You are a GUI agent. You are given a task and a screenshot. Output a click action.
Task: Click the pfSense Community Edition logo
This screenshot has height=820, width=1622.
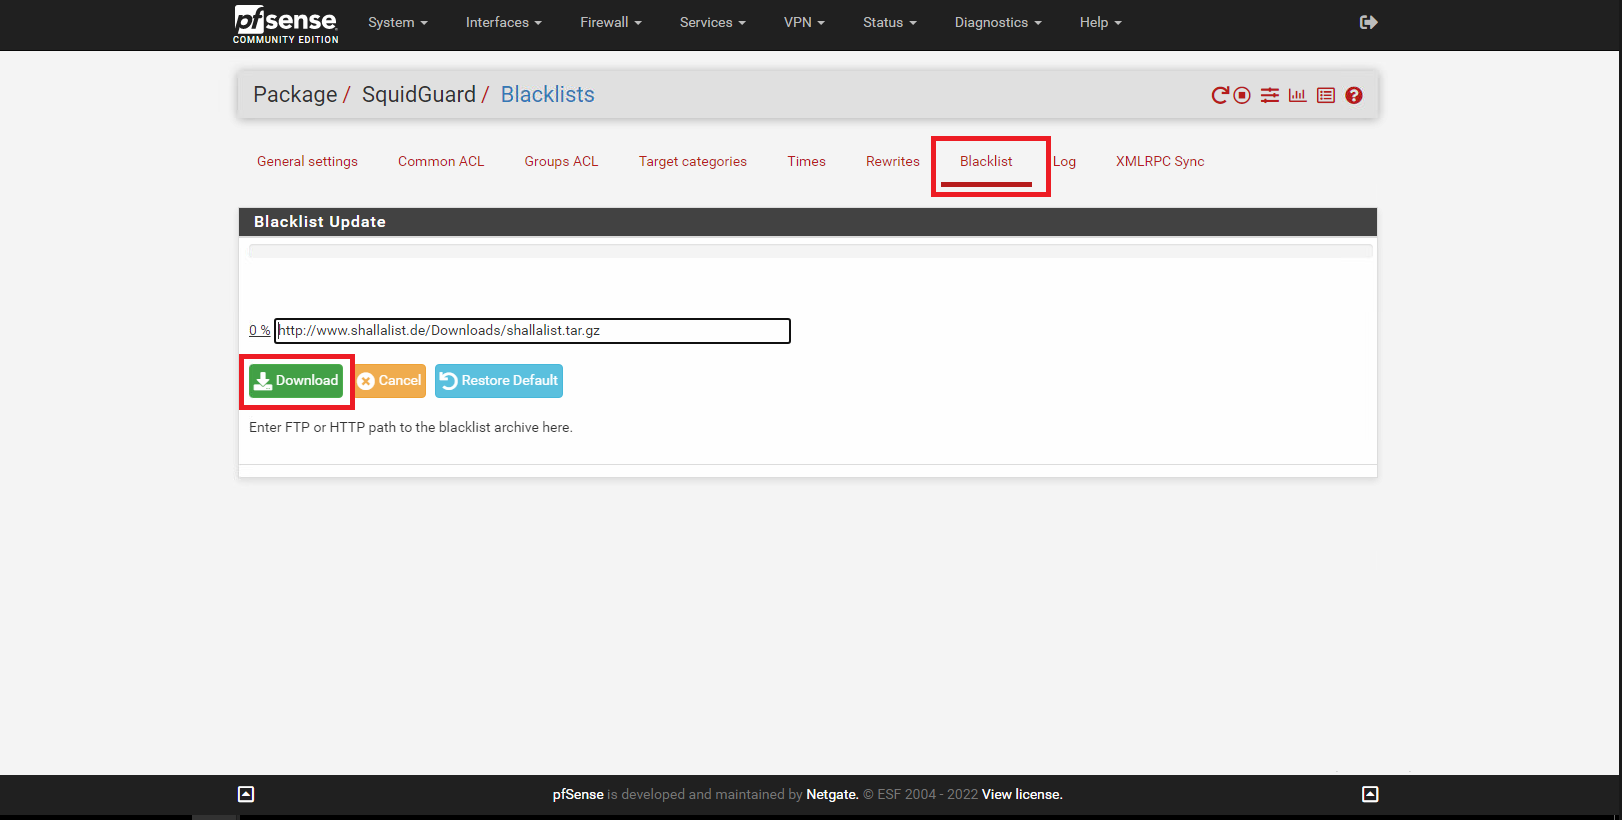tap(286, 24)
